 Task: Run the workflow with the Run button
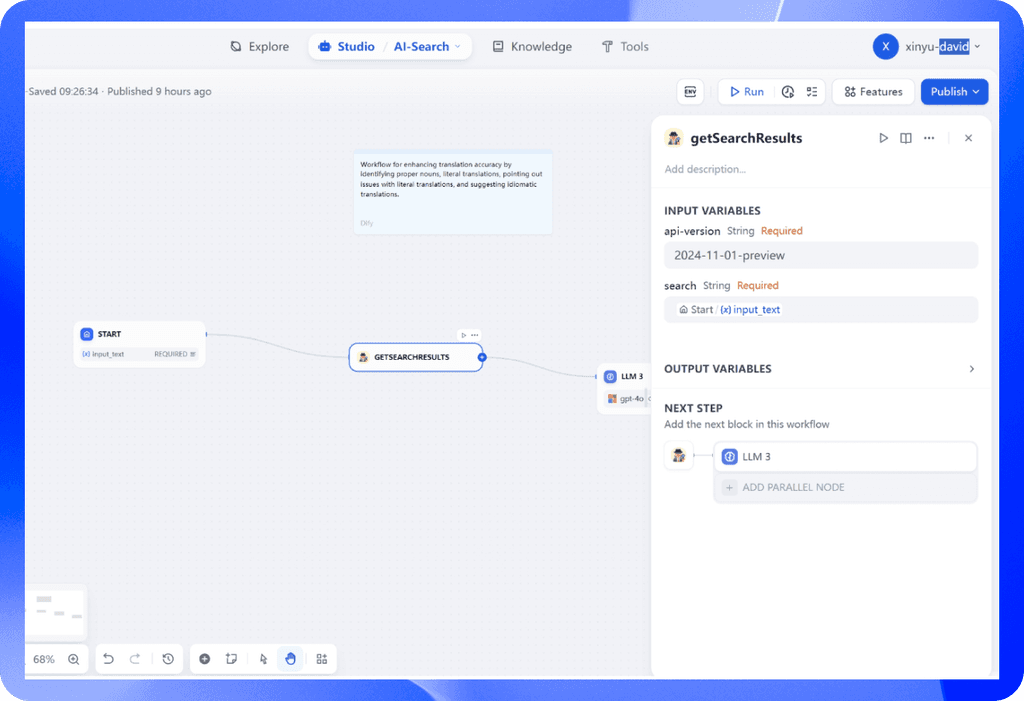point(746,91)
